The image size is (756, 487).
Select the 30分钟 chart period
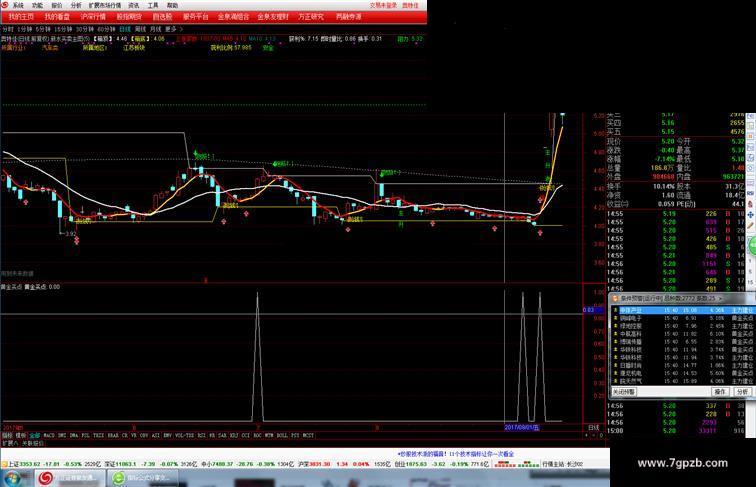[x=85, y=29]
